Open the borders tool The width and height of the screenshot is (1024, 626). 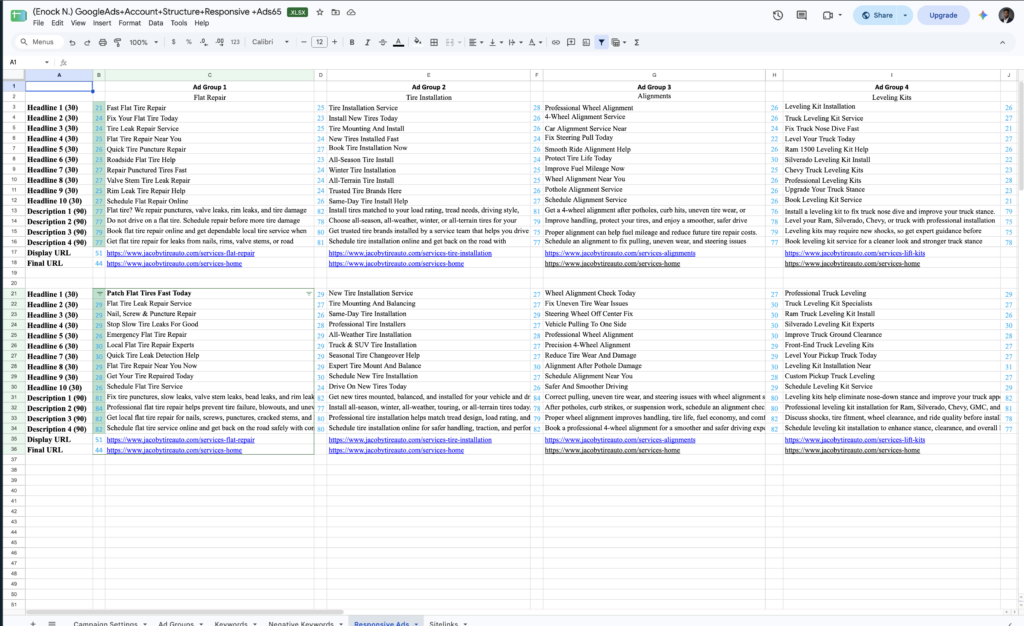[434, 42]
